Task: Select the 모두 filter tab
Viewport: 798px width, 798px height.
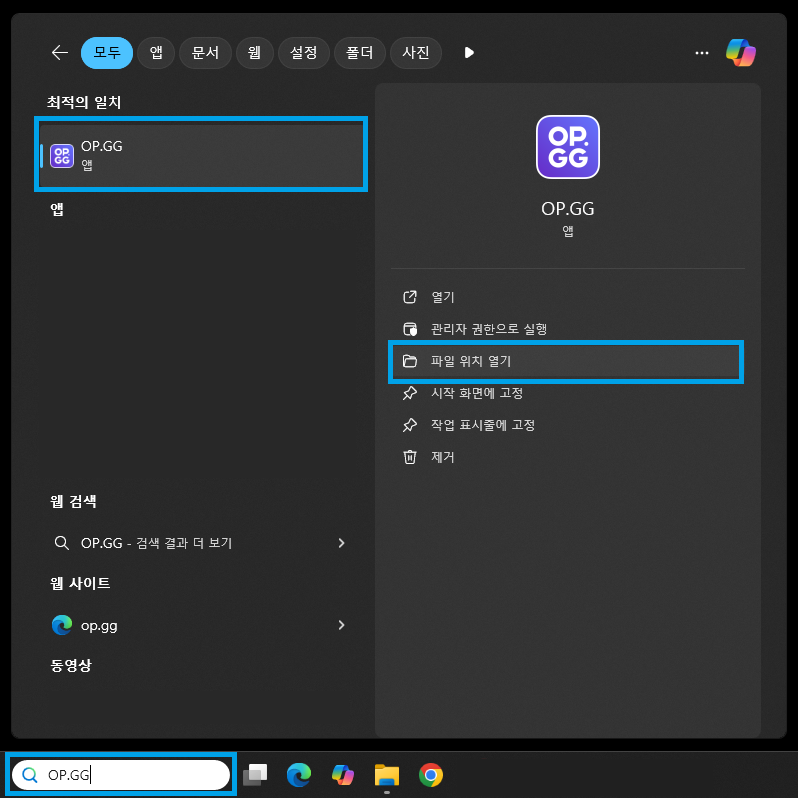Action: point(107,52)
